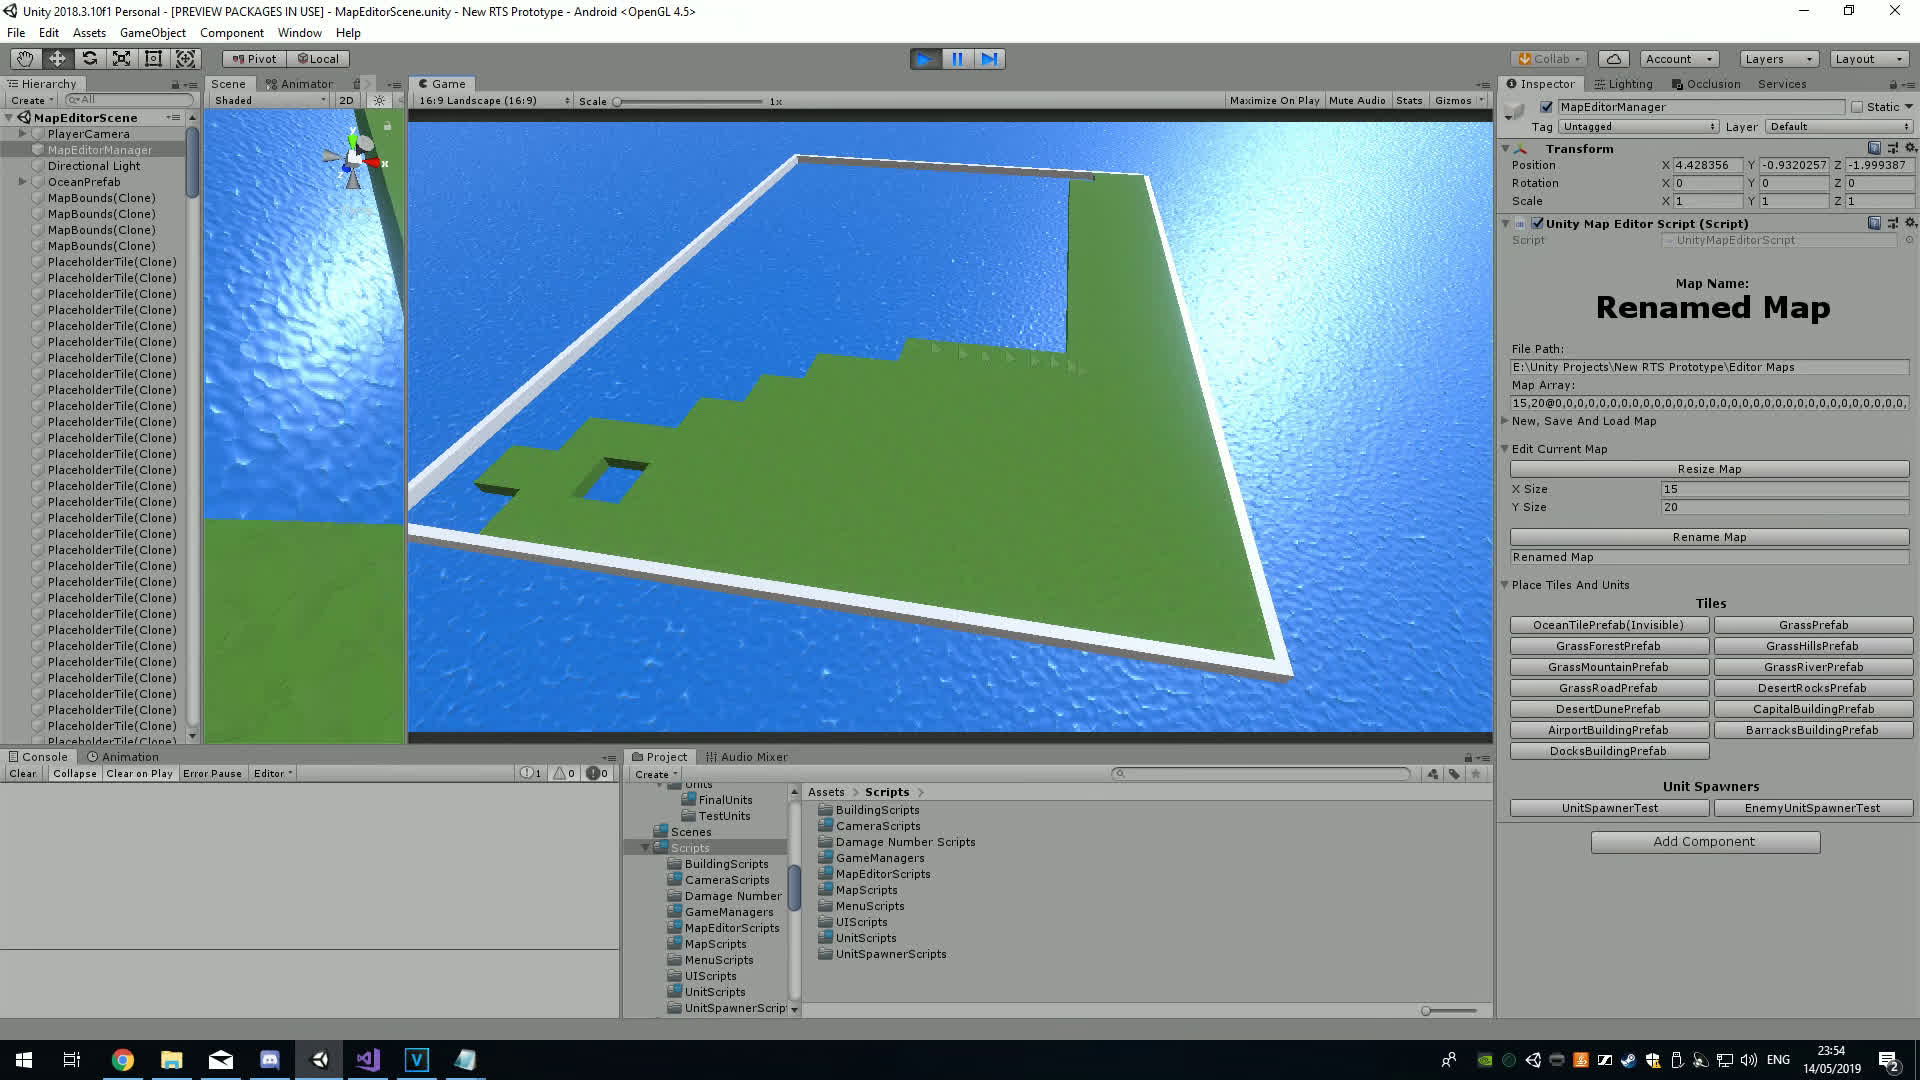Toggle Mute Audio in the Game view

(x=1357, y=100)
